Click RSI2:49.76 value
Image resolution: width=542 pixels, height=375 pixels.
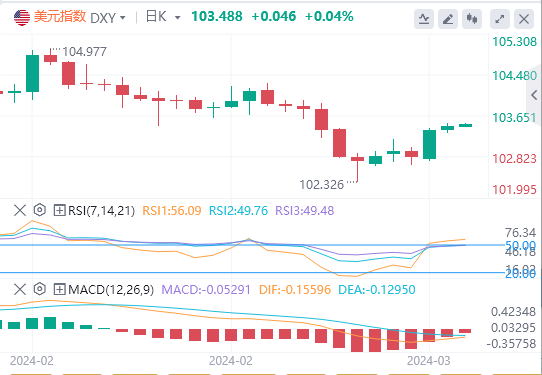[x=239, y=210]
